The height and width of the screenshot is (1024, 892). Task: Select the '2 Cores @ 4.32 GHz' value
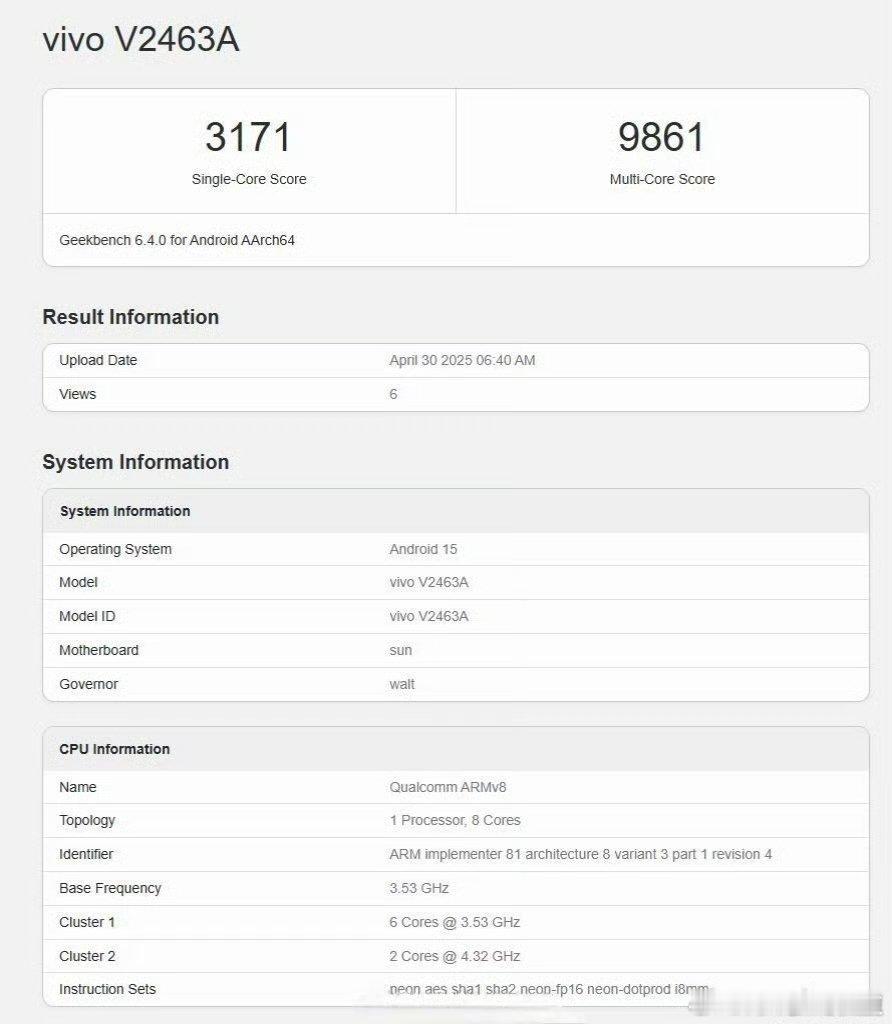454,957
